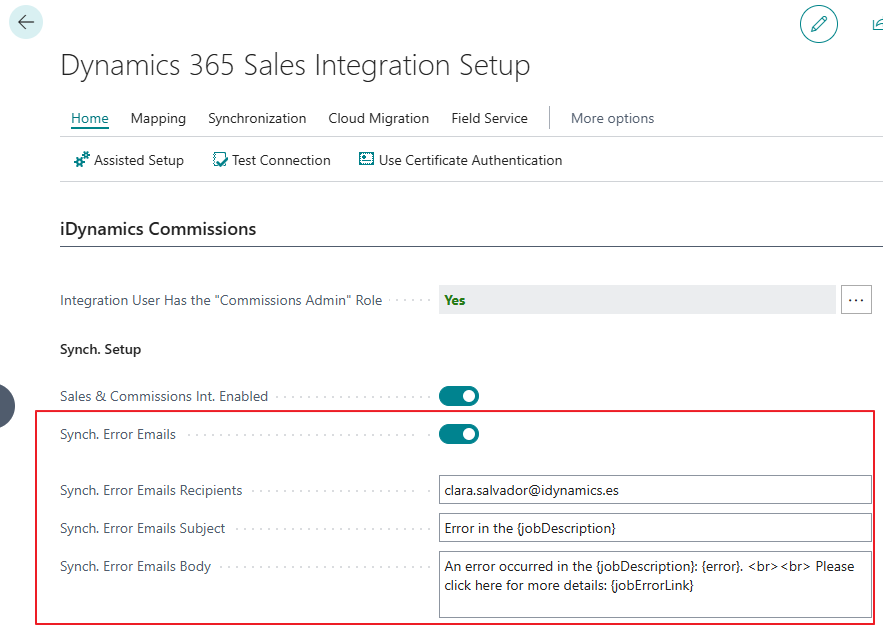Run Test Connection
The height and width of the screenshot is (631, 883).
click(x=271, y=160)
